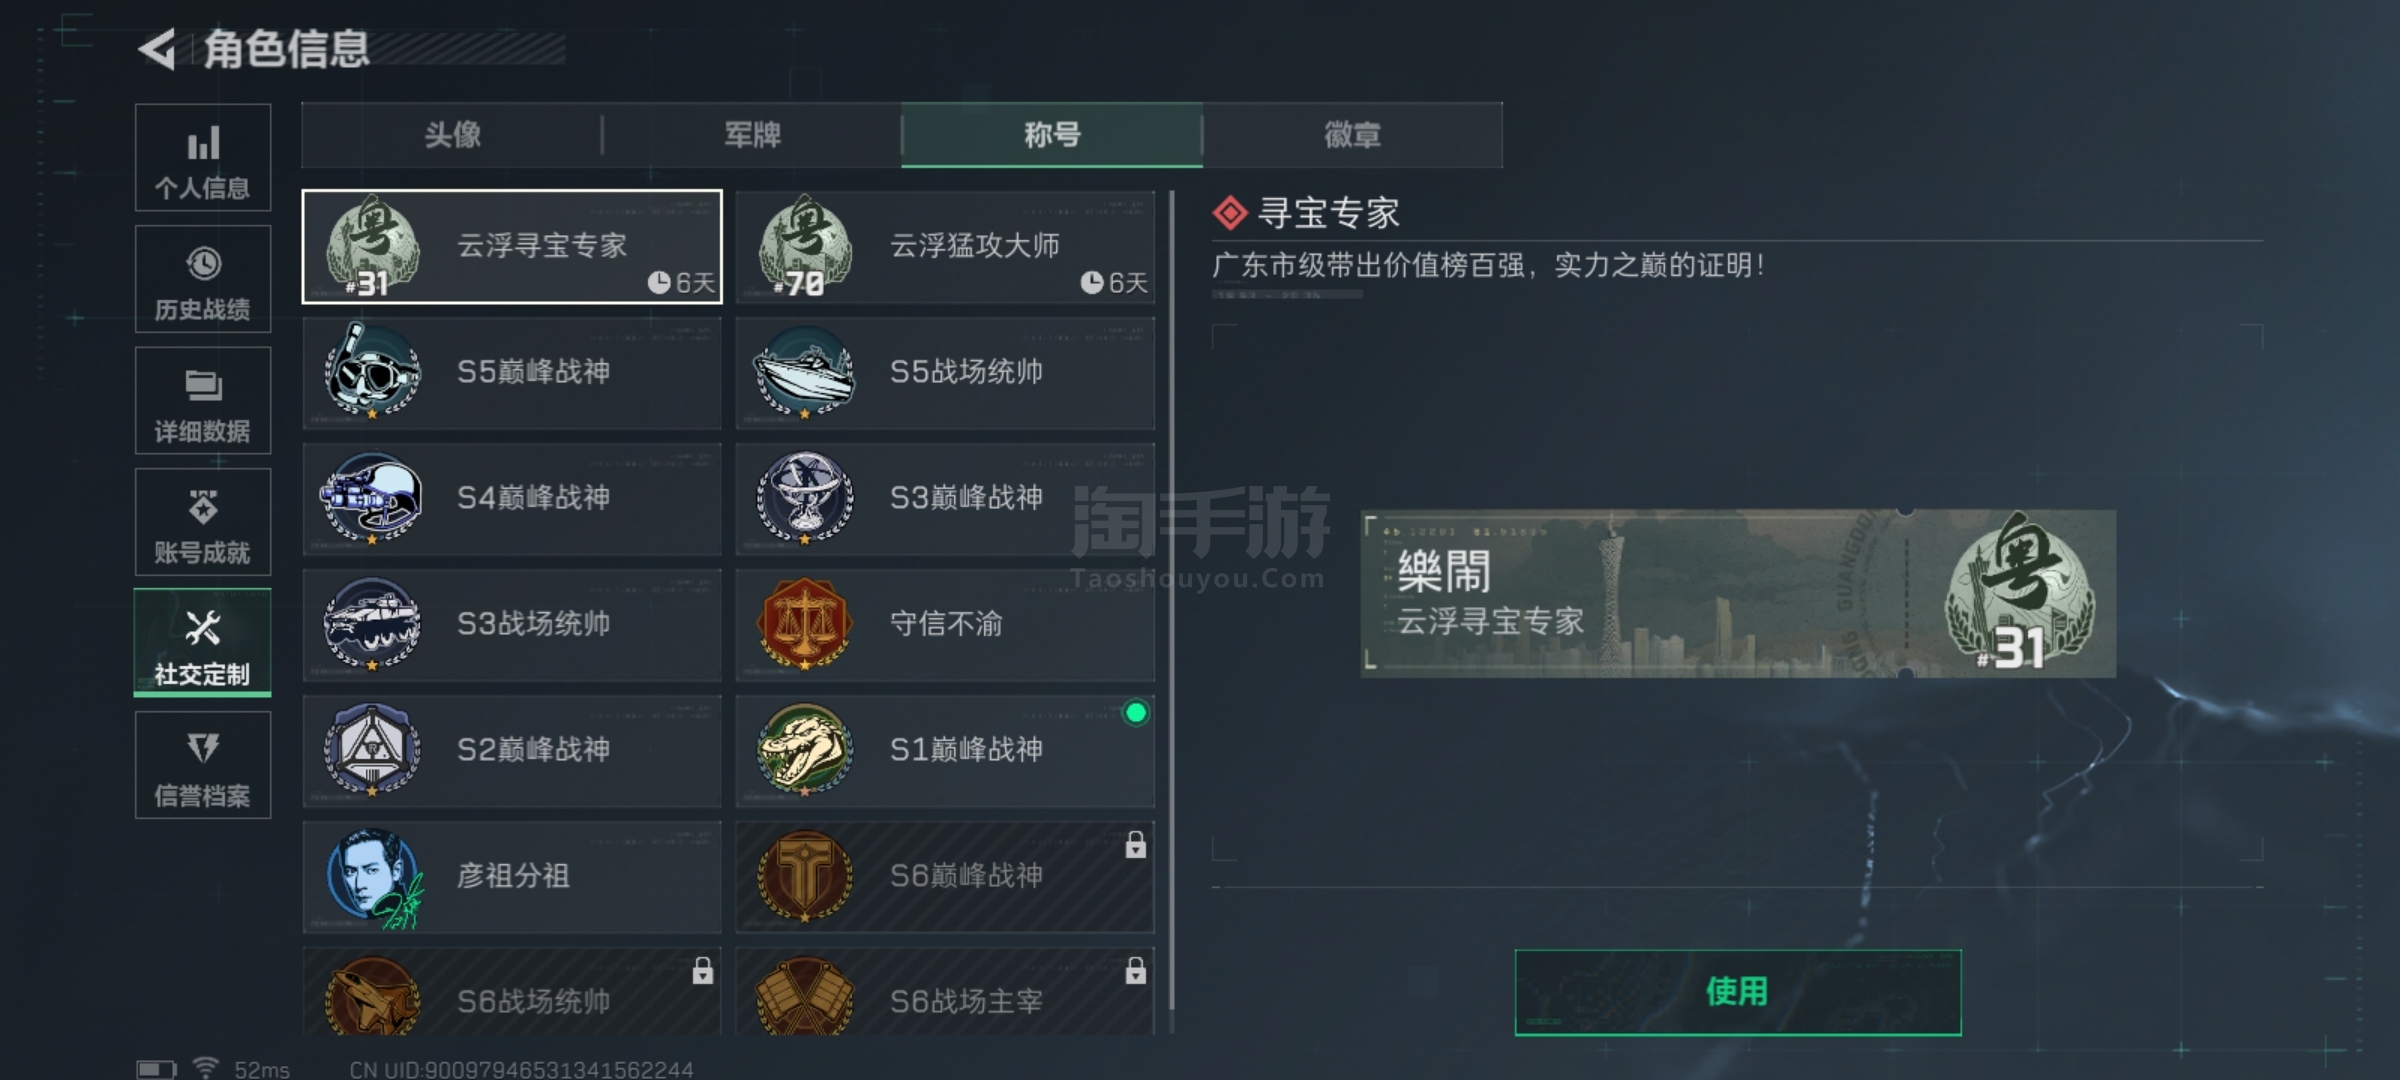2400x1080 pixels.
Task: Click the lock icon on S6巅峰战神
Action: click(1135, 845)
